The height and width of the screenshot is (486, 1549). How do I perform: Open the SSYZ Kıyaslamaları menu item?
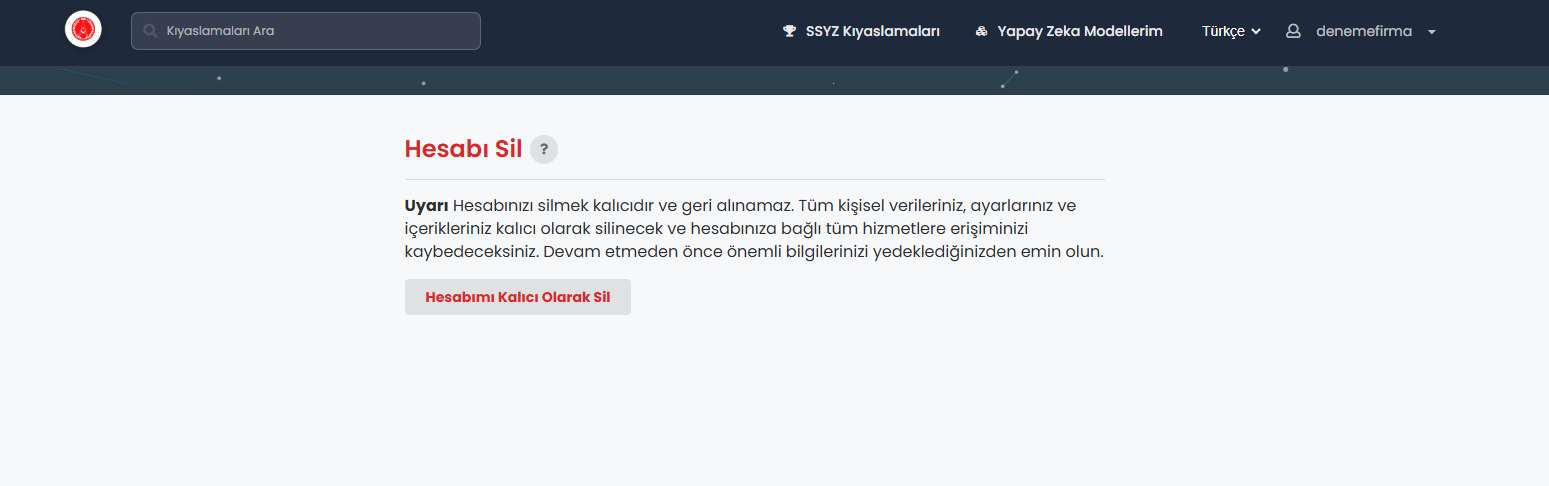coord(872,31)
